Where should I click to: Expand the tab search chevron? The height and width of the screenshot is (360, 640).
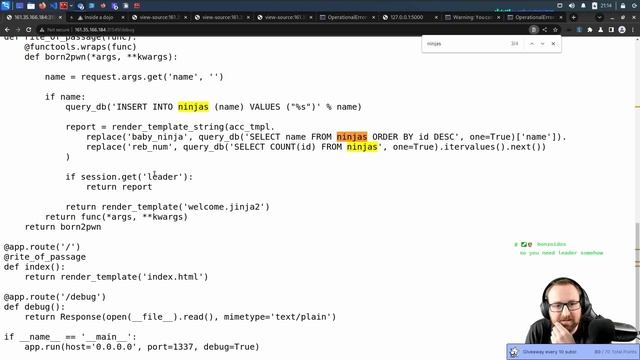tap(599, 18)
